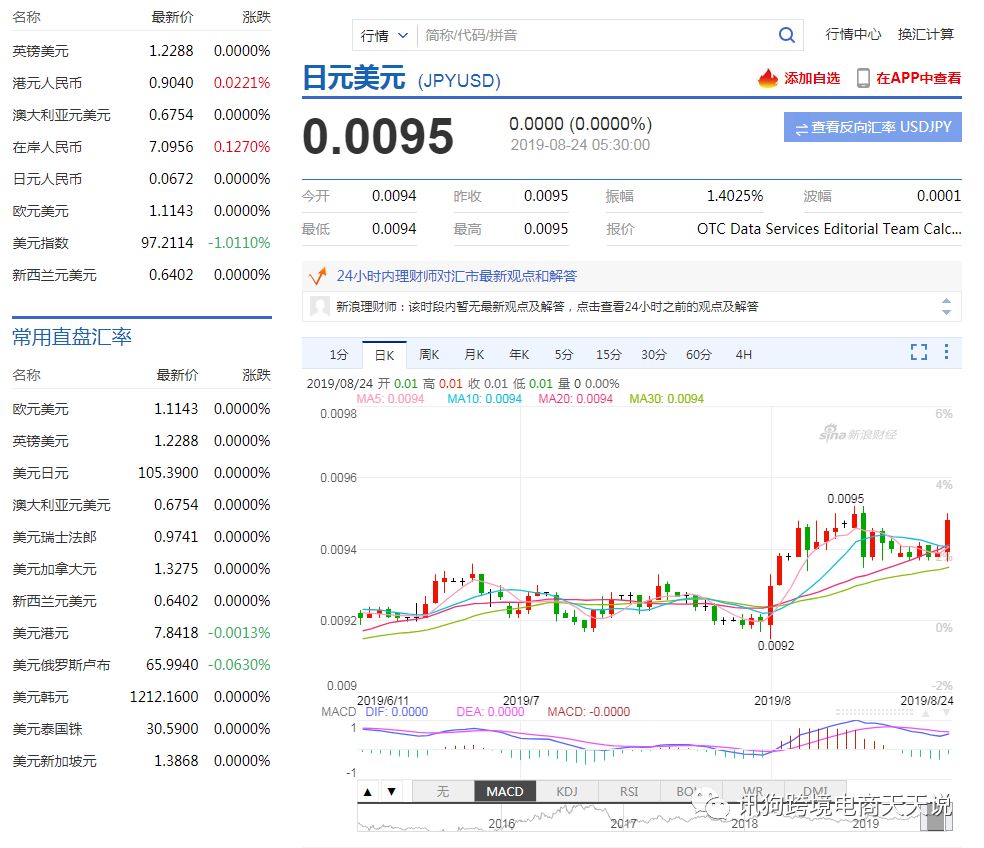Open the 24小时内理财师 viewpoints link
Viewport: 984px width, 848px height.
(x=457, y=276)
